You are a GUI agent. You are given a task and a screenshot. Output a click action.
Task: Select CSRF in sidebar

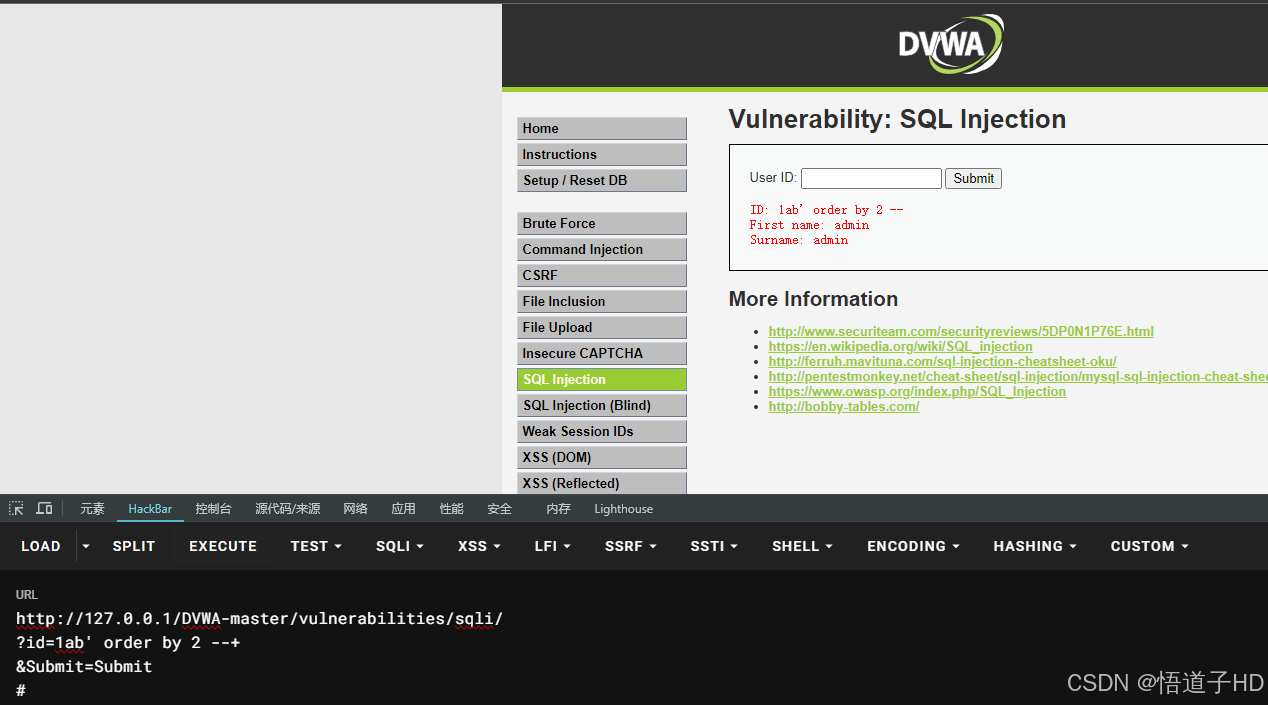tap(602, 275)
